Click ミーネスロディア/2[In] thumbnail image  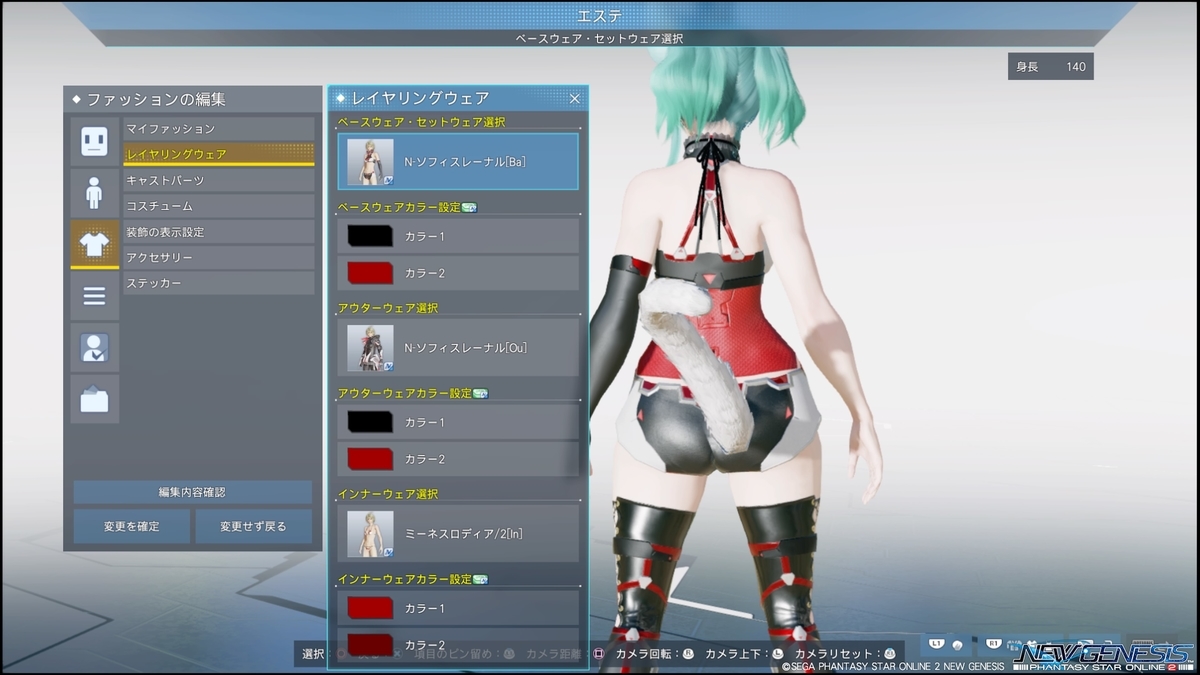[370, 534]
